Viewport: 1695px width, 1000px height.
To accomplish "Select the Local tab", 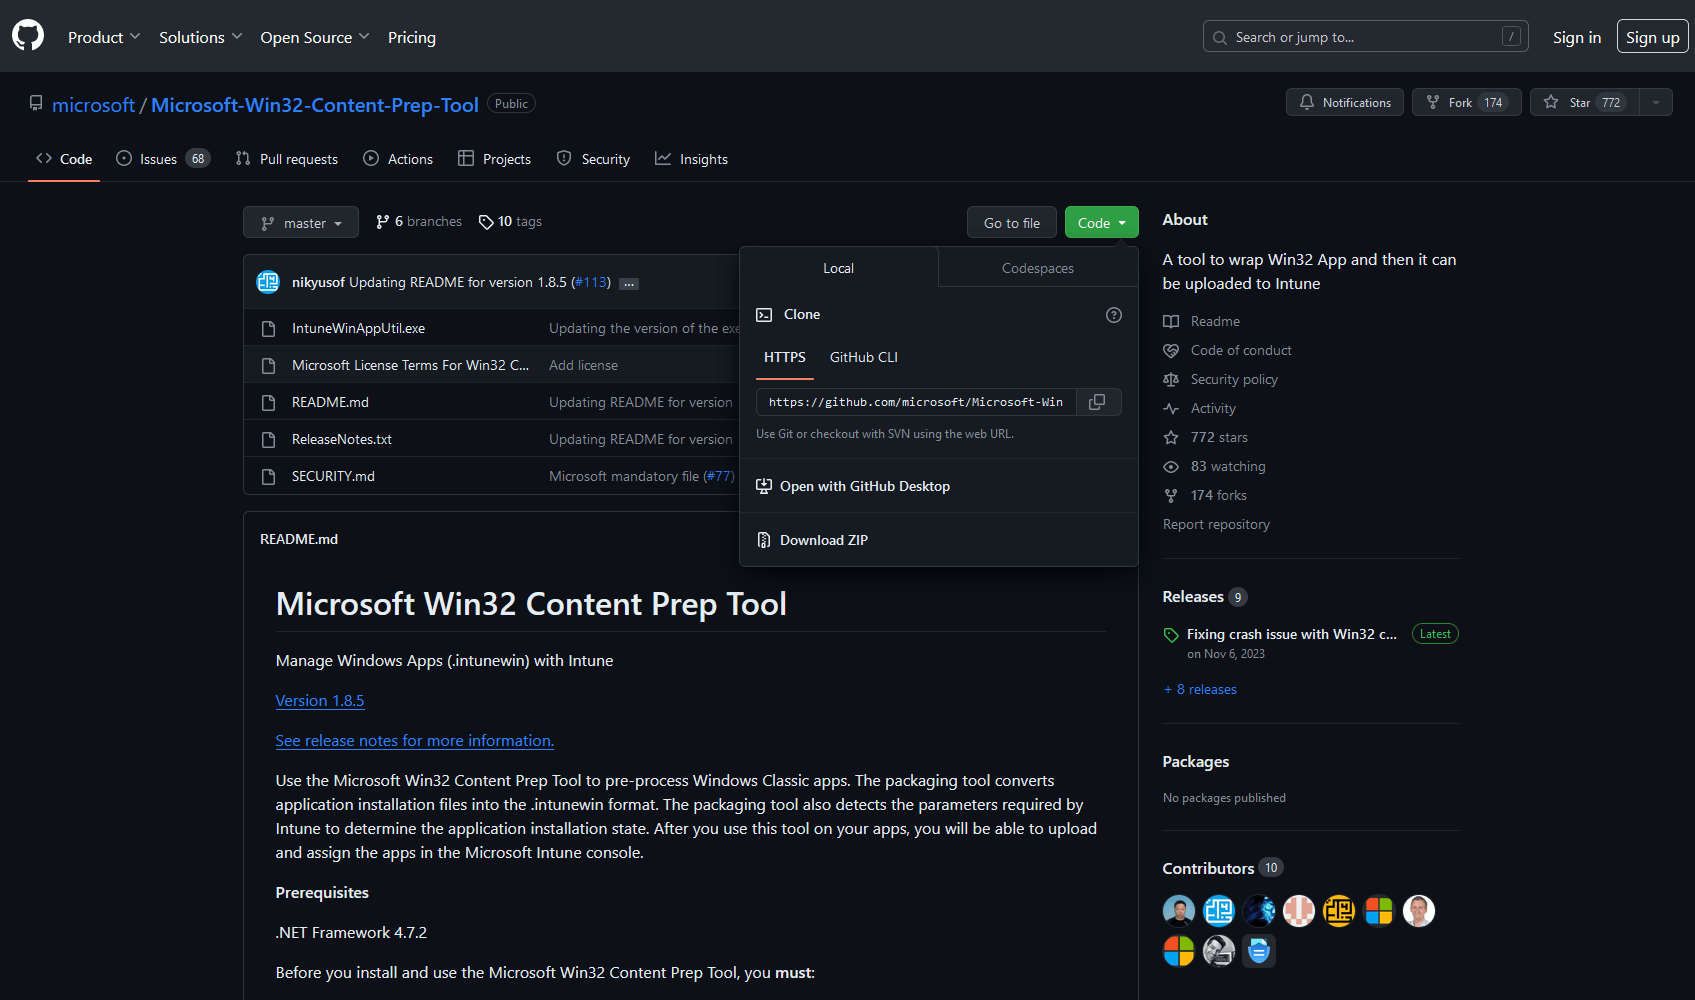I will pos(838,268).
